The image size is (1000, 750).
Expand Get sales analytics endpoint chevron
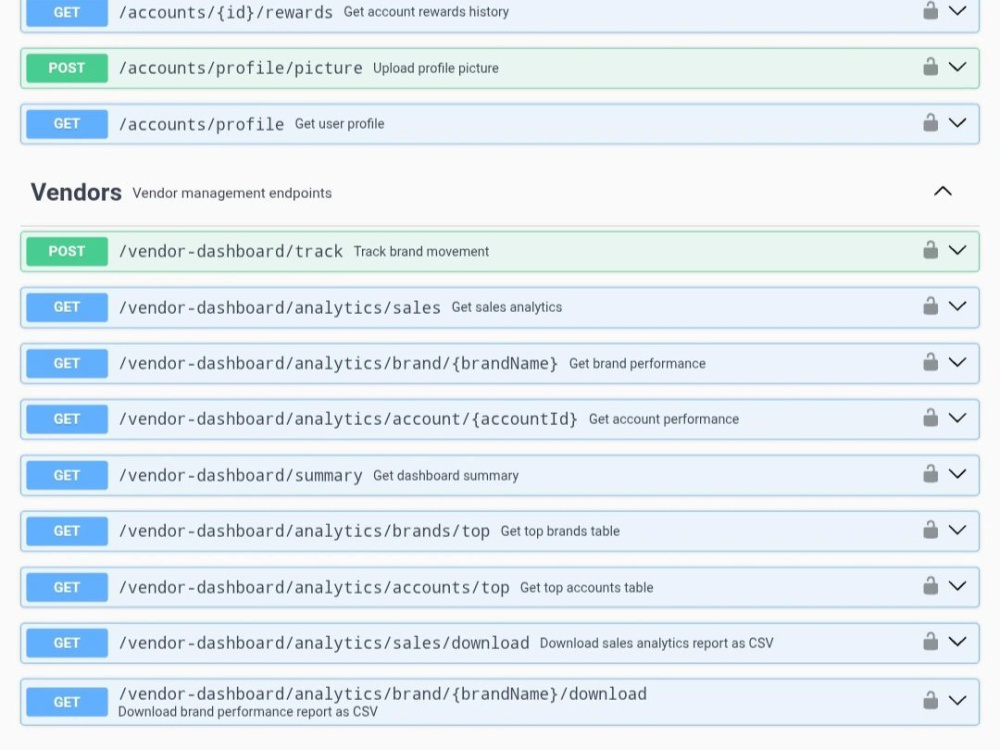[x=958, y=306]
